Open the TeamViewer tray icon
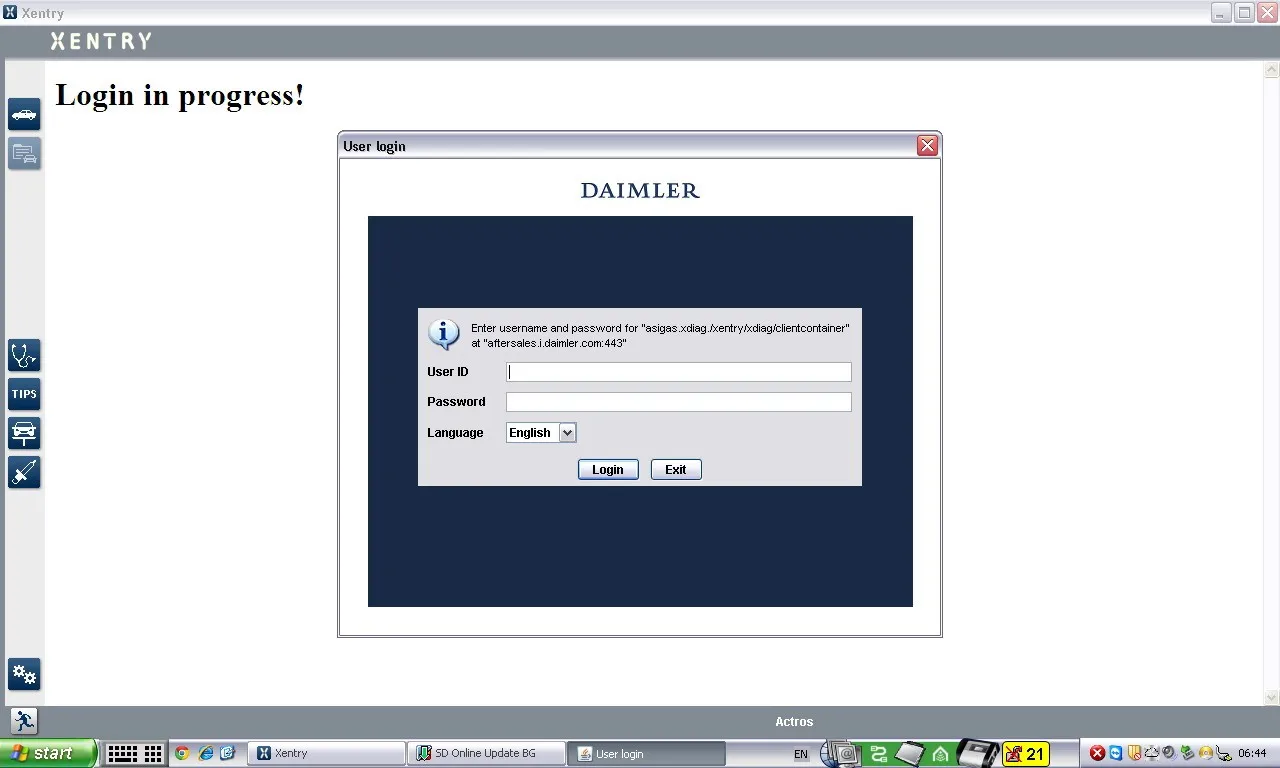Image resolution: width=1280 pixels, height=768 pixels. pos(1115,753)
